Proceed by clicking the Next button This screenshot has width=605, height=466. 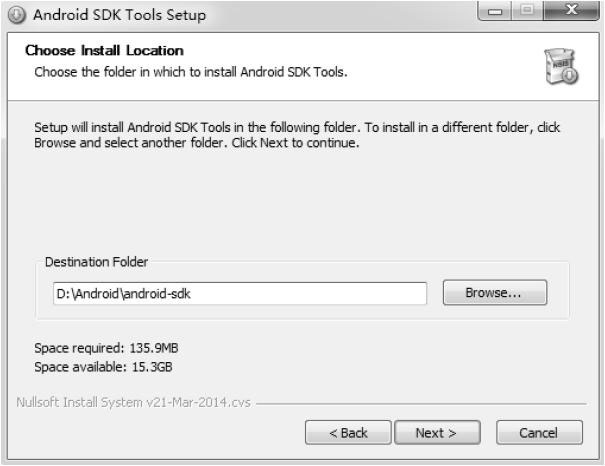tap(436, 433)
